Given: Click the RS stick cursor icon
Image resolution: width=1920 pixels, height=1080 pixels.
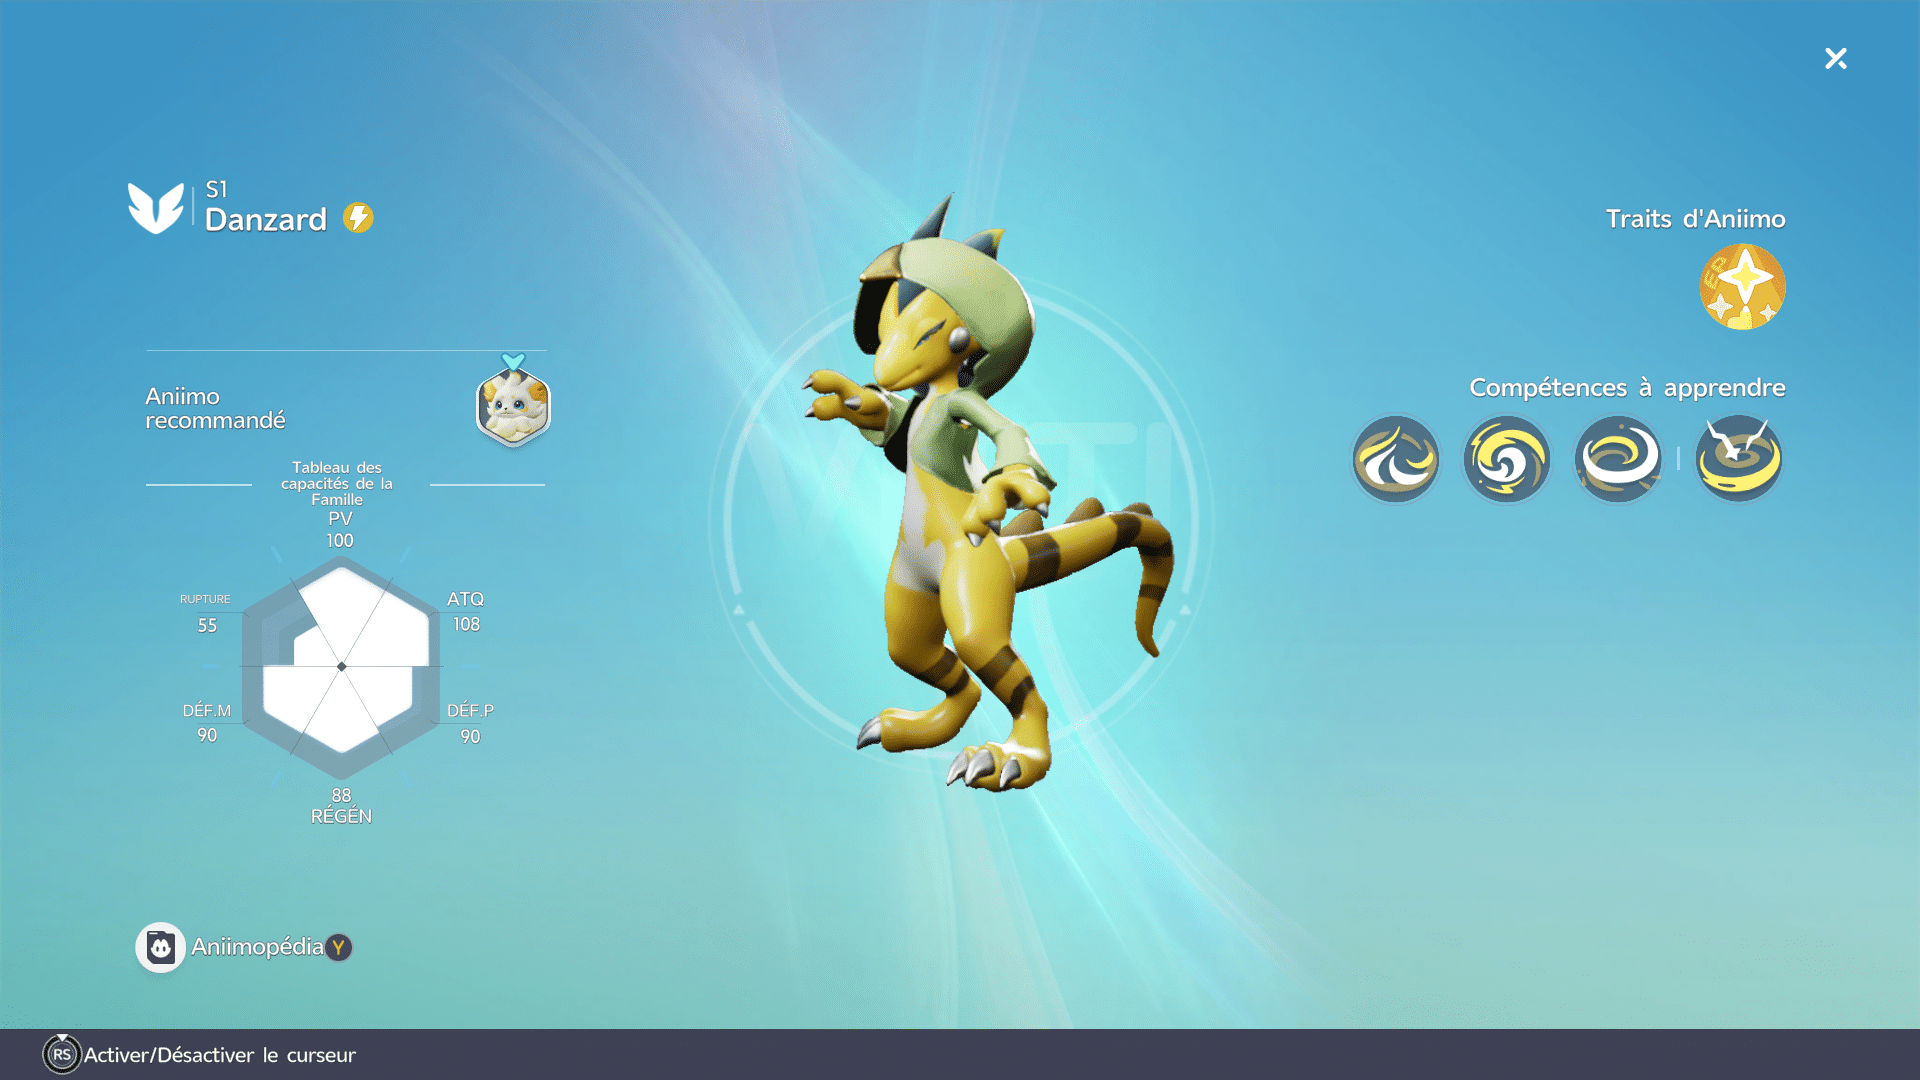Looking at the screenshot, I should 62,1054.
